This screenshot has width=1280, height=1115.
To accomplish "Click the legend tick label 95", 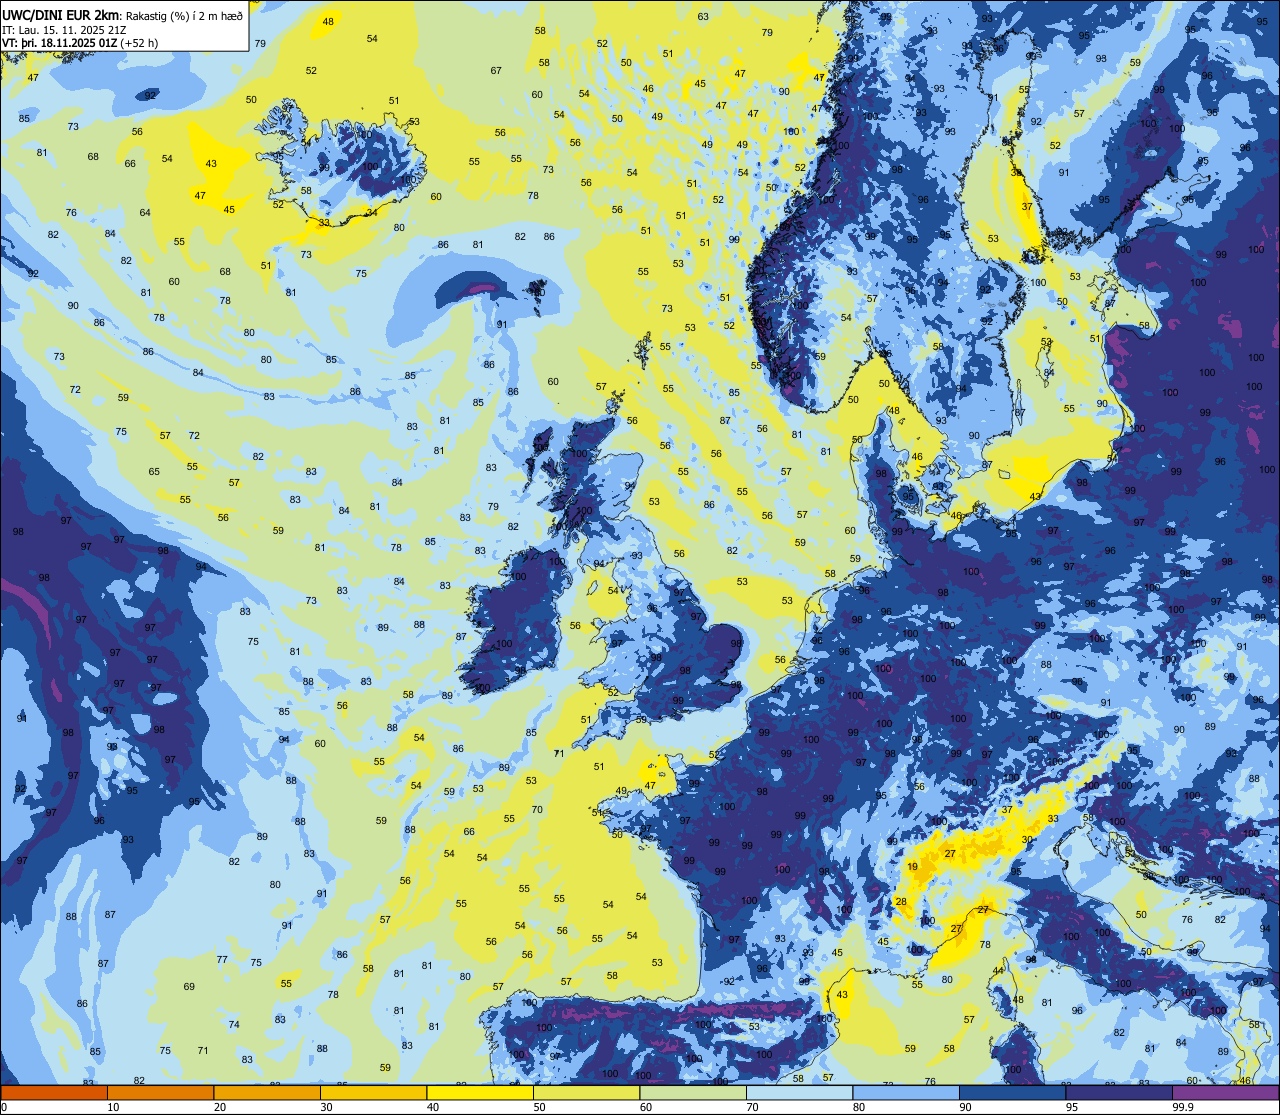I will pyautogui.click(x=1071, y=1107).
